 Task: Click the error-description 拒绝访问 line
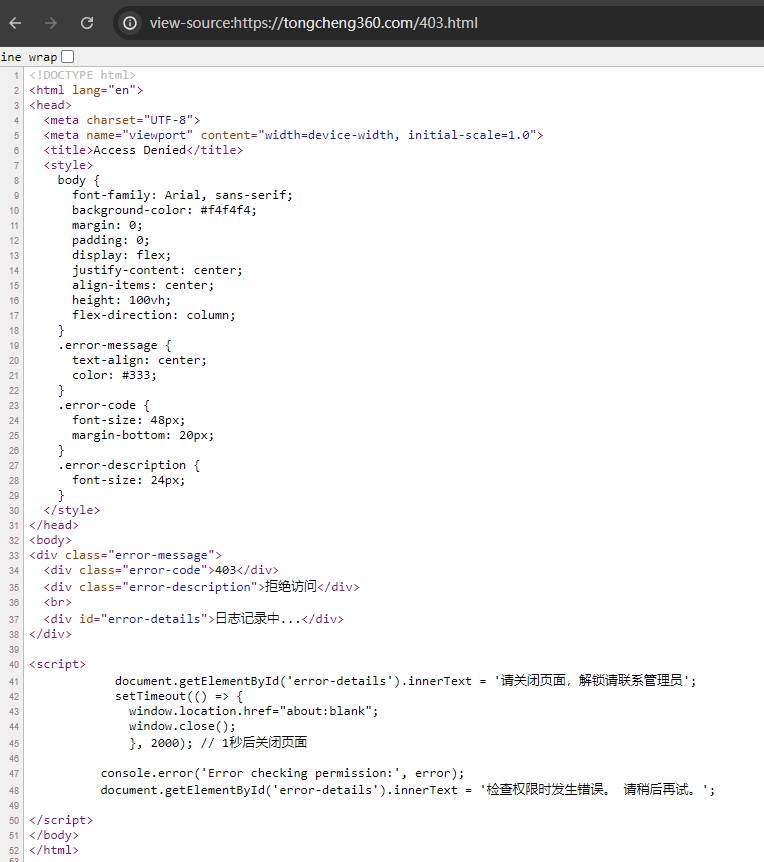coord(202,587)
